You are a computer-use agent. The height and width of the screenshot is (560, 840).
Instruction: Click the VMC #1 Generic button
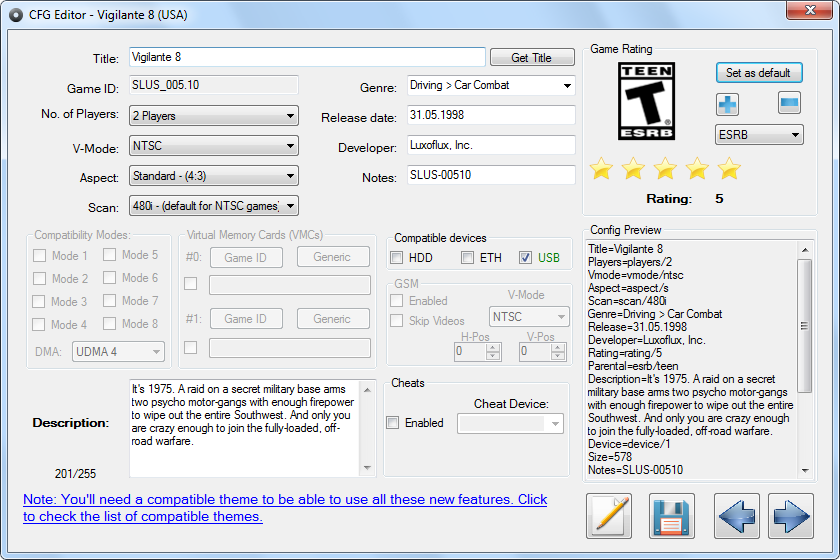tap(333, 318)
